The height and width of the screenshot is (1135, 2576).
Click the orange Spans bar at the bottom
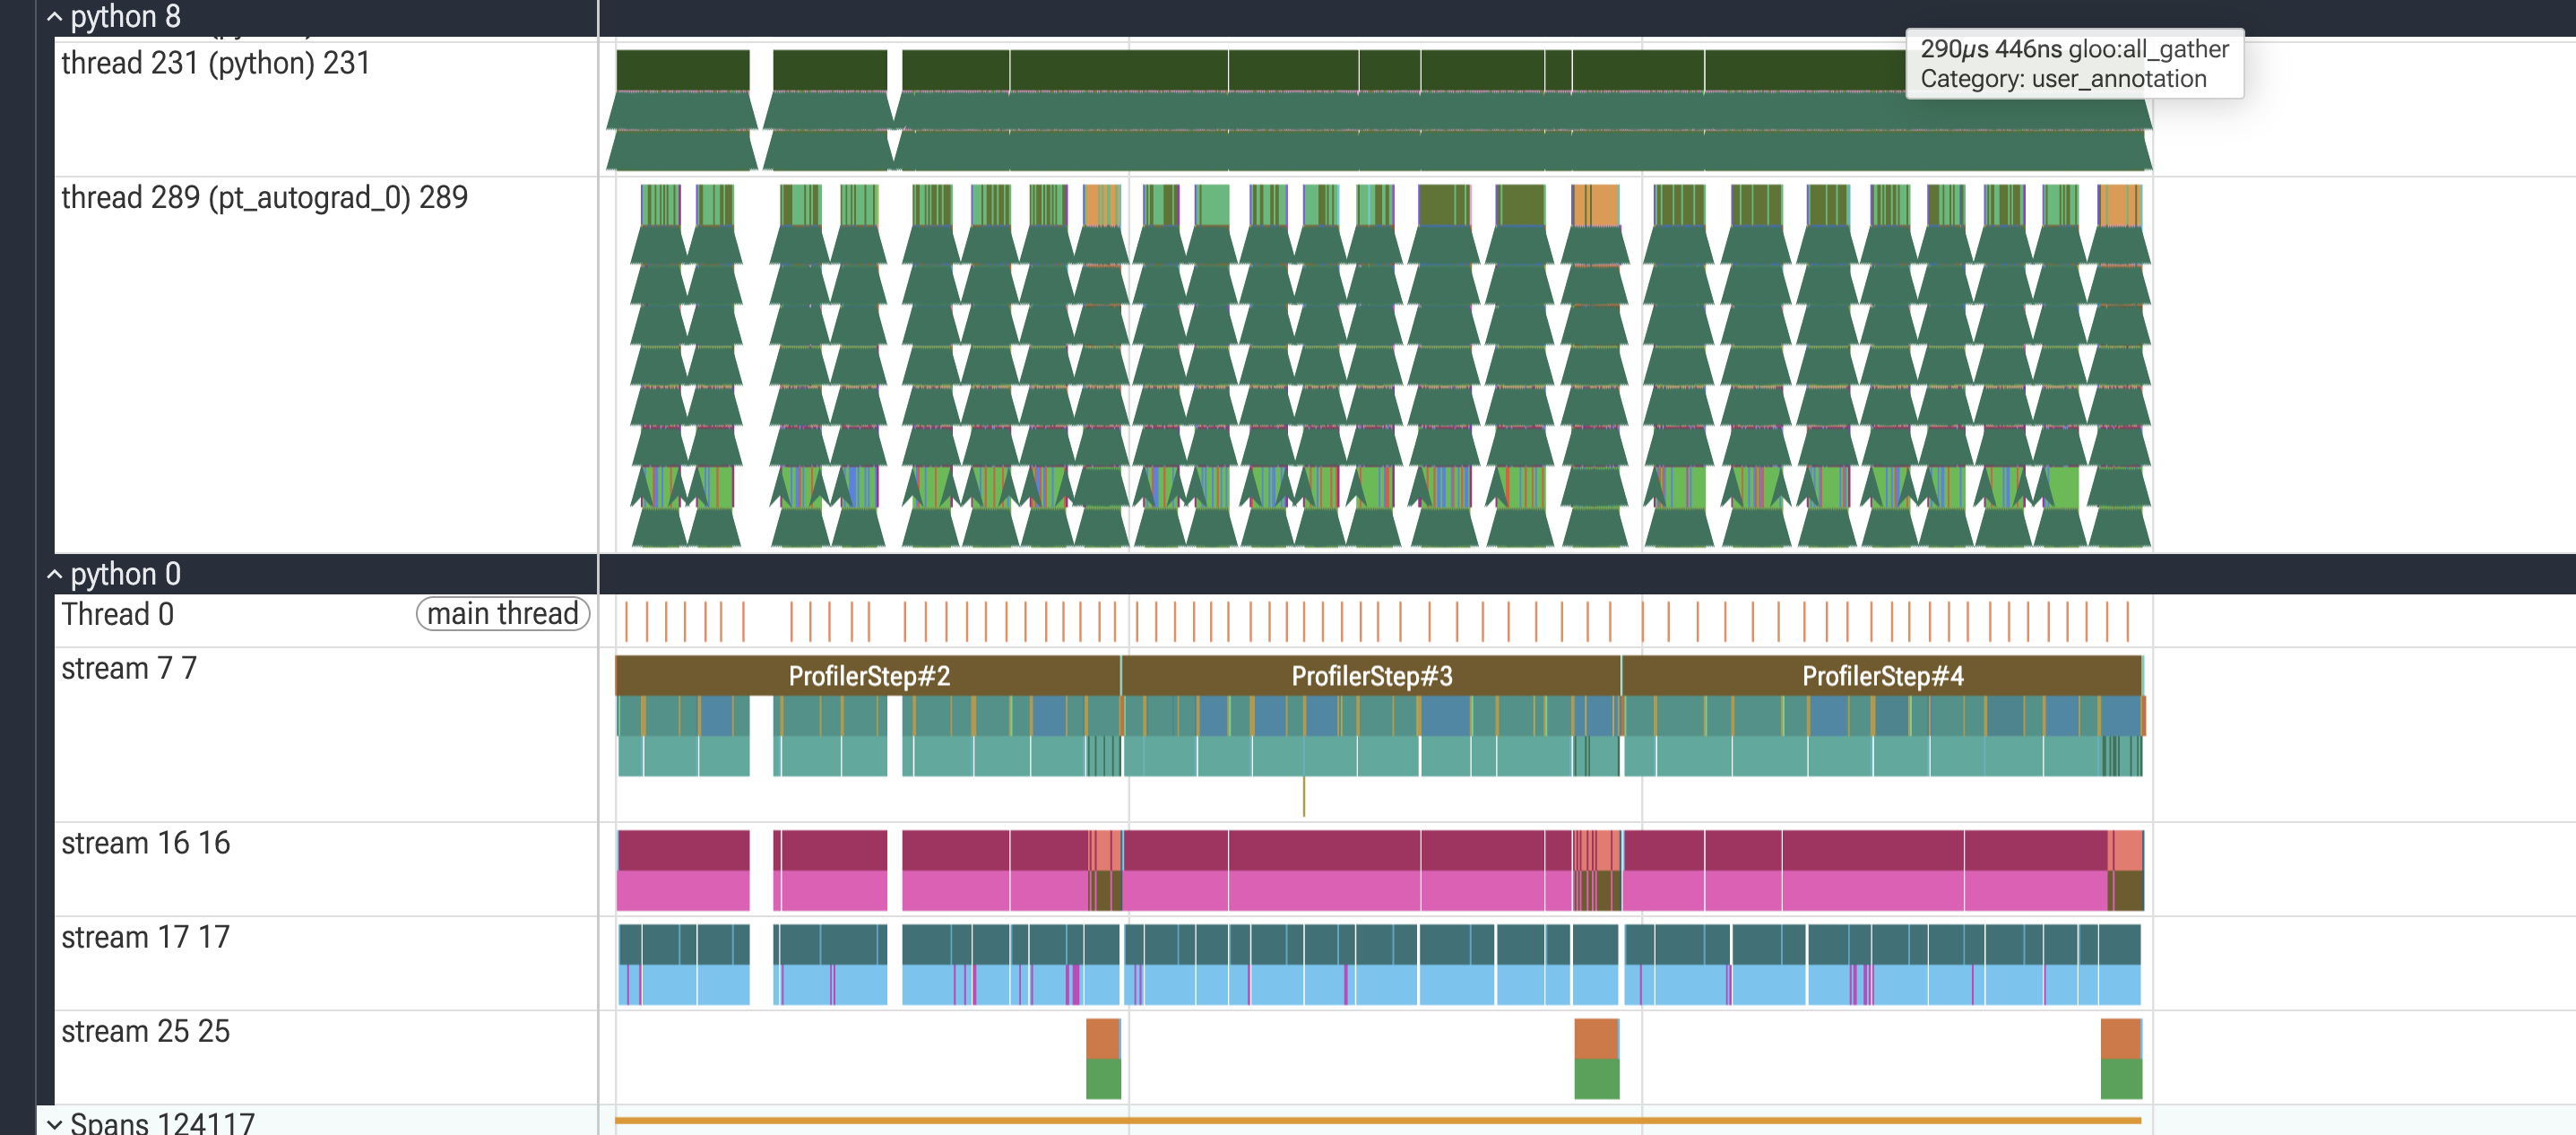[1378, 1120]
